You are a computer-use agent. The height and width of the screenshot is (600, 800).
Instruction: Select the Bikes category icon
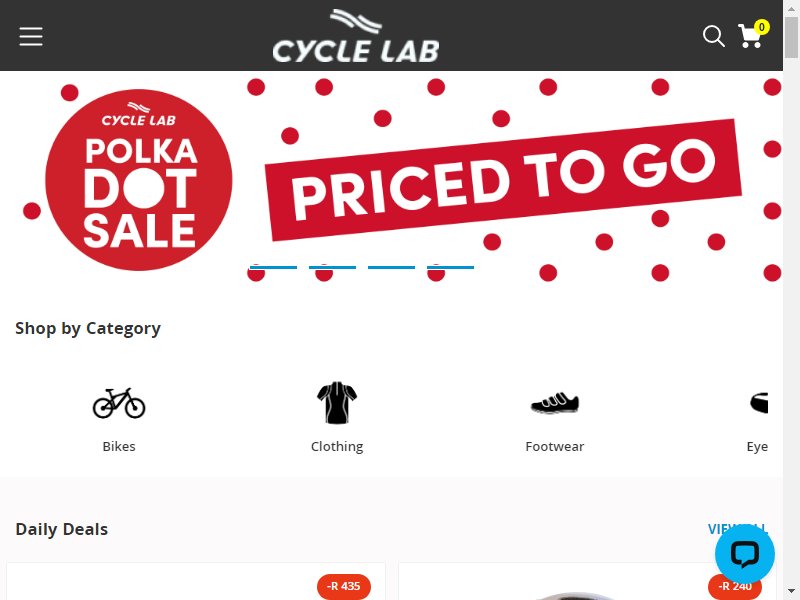click(119, 403)
